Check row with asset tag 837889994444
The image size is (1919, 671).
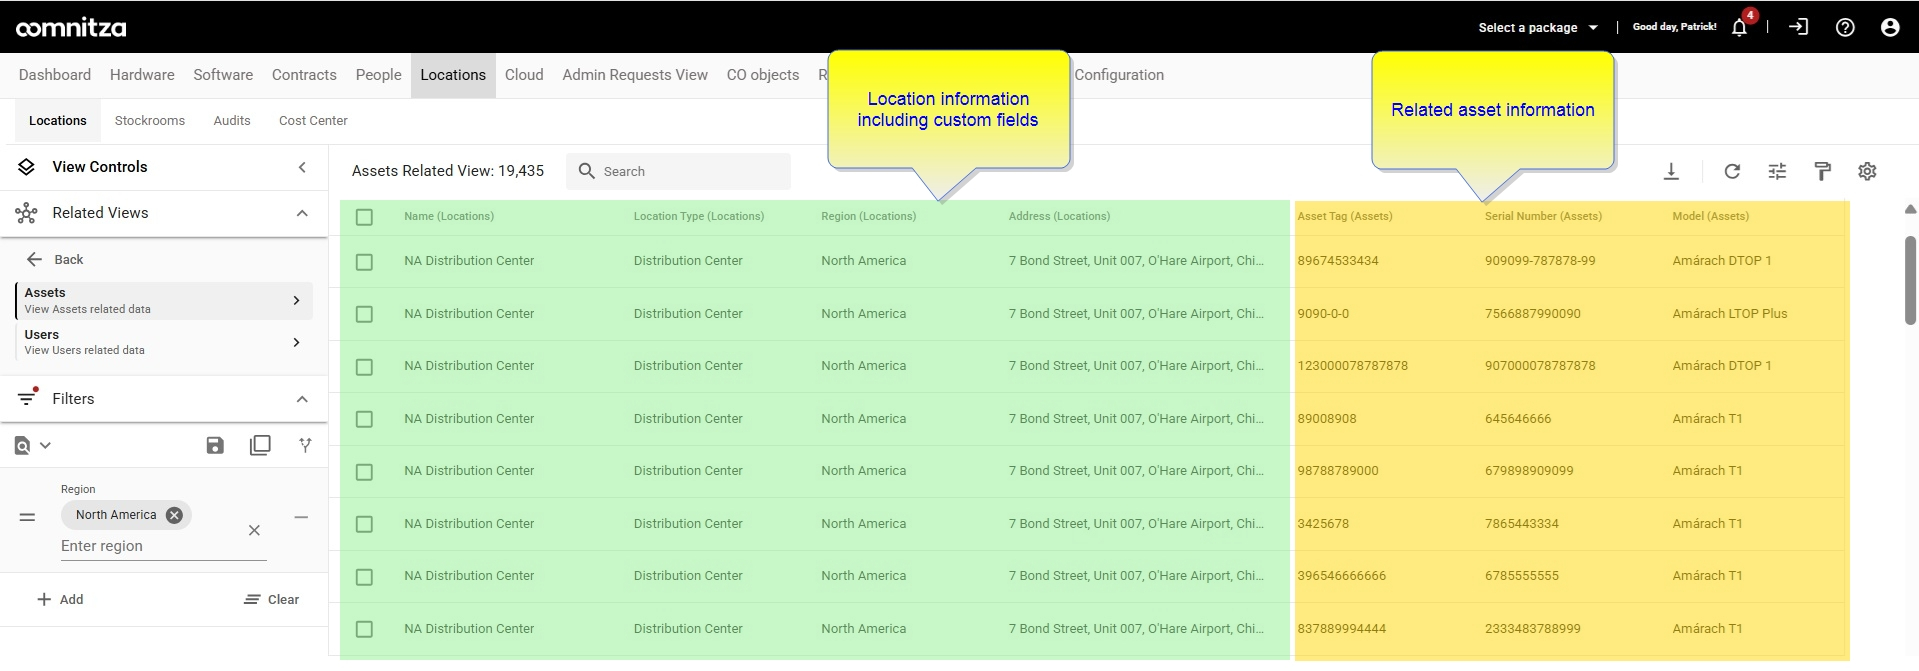[364, 629]
